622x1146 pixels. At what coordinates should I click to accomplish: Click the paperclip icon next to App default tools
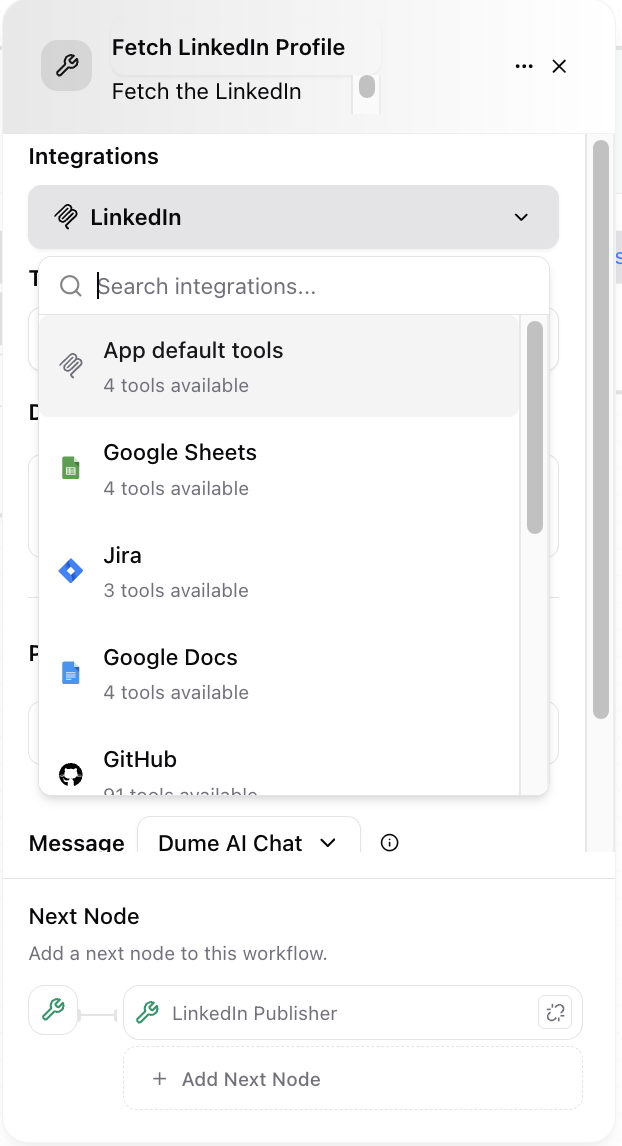[70, 365]
